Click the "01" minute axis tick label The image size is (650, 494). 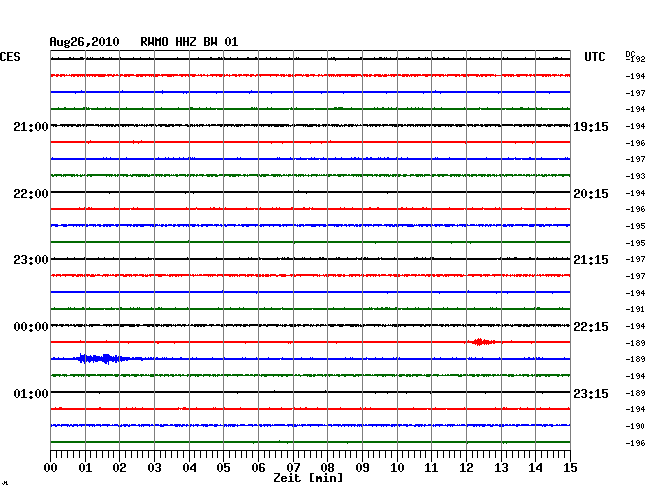click(x=85, y=467)
